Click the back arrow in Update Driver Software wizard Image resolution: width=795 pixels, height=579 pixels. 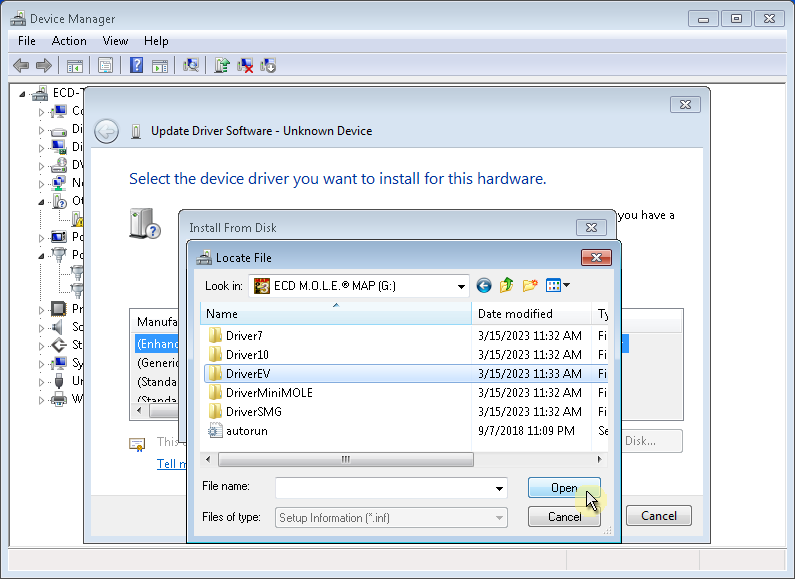pyautogui.click(x=106, y=131)
